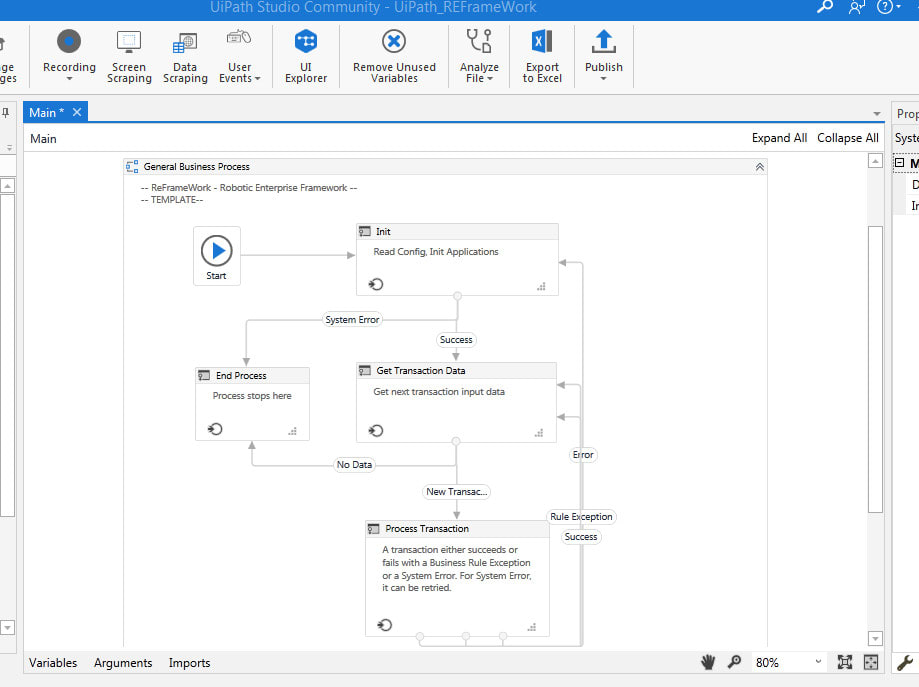The width and height of the screenshot is (919, 687).
Task: Click entry icon in Process Transaction
Action: [x=384, y=625]
